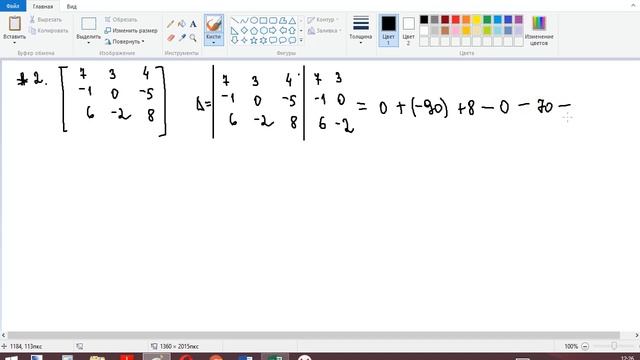640x360 pixels.
Task: Click the Вставить clipboard icon
Action: [15, 24]
